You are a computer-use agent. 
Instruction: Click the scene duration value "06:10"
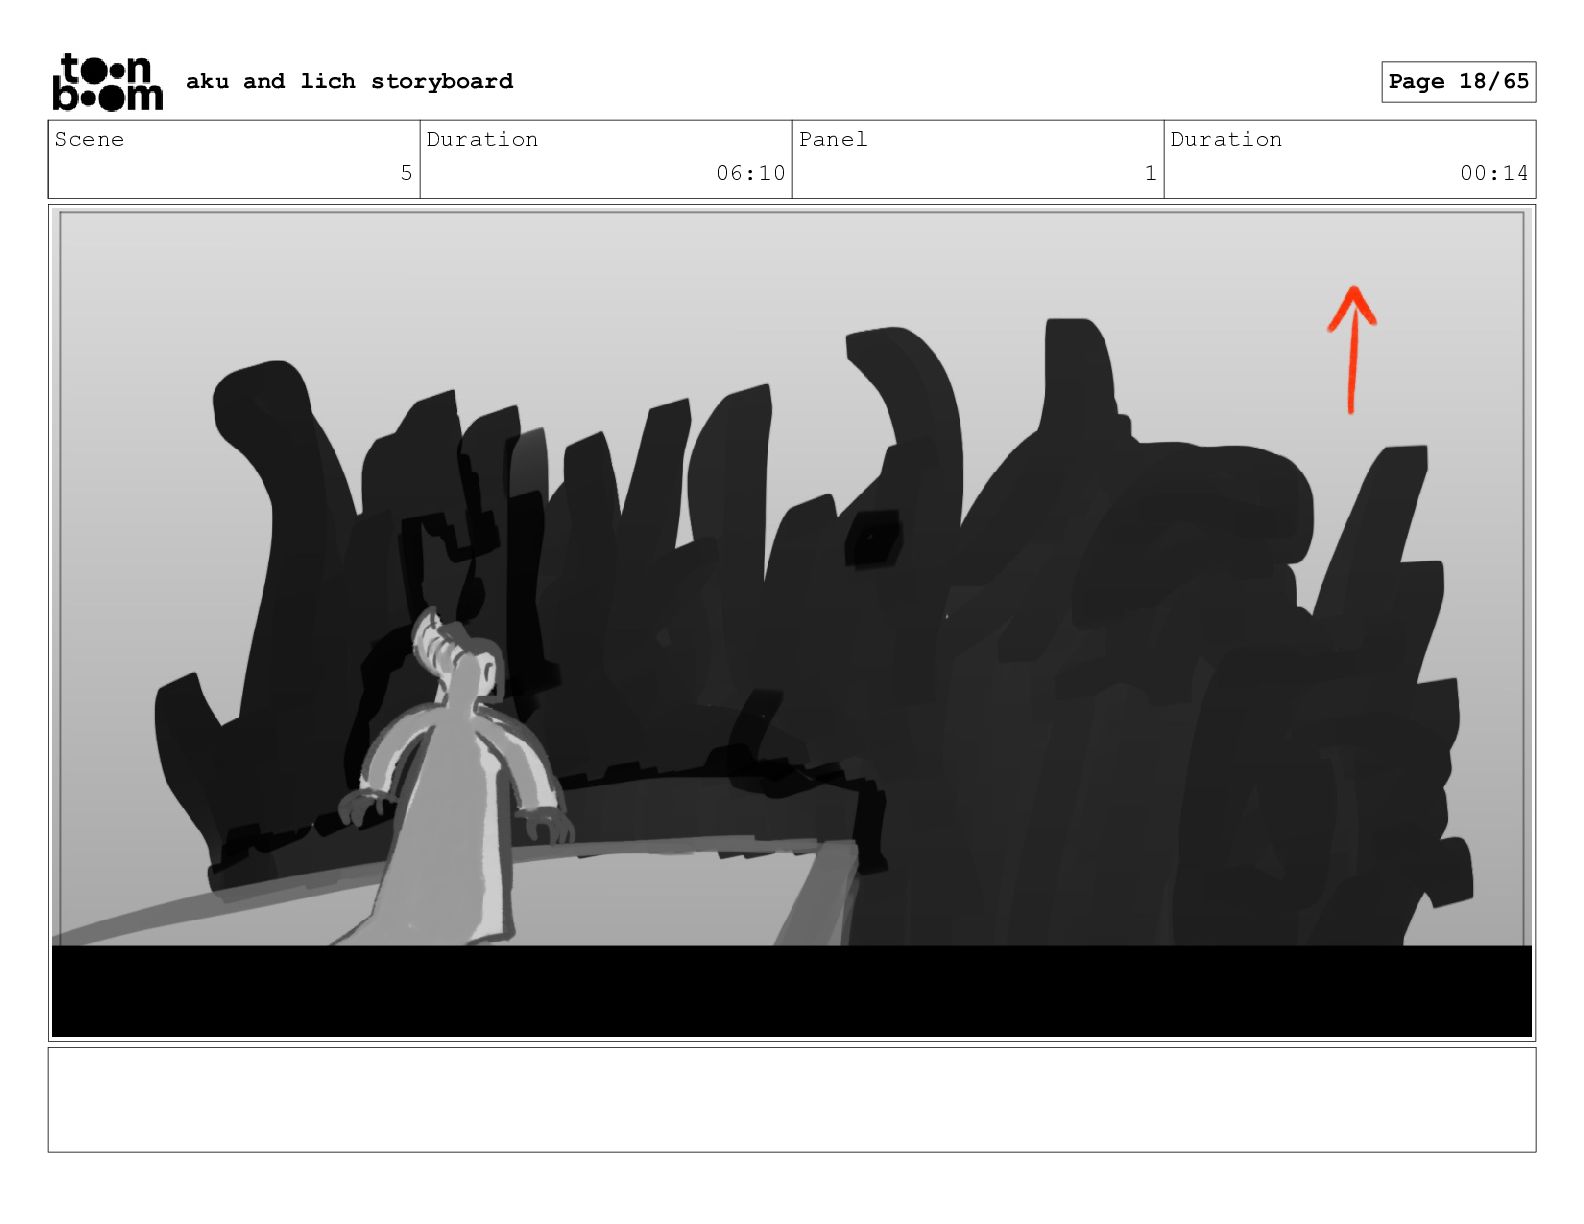pyautogui.click(x=751, y=173)
